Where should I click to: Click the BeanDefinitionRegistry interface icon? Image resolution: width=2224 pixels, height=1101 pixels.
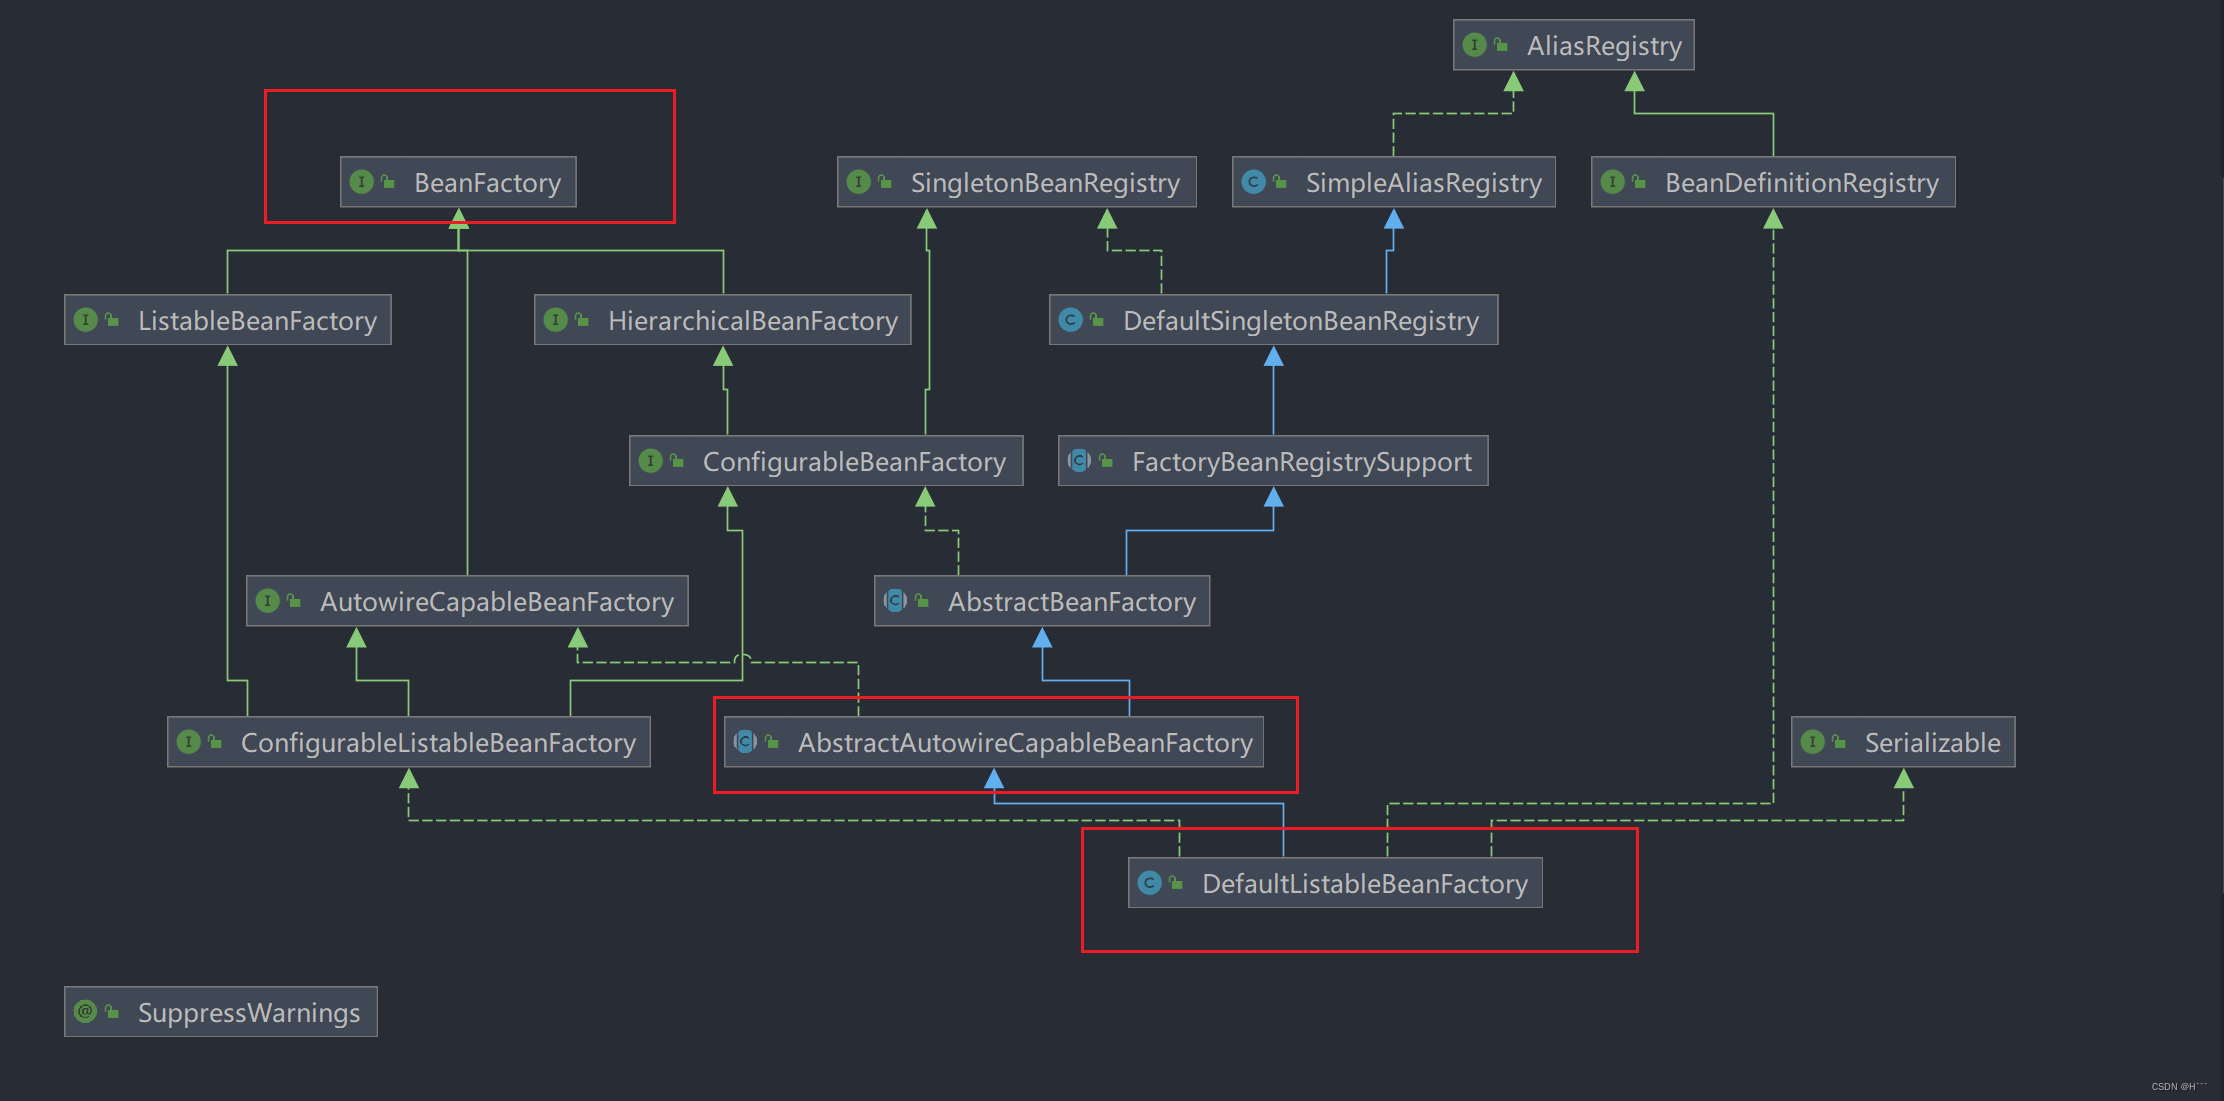[x=1613, y=182]
